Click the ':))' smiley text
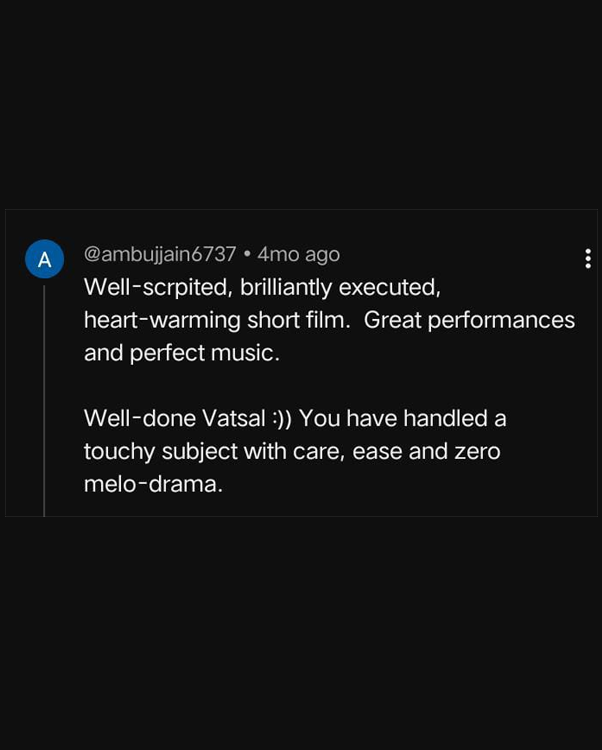Screen dimensions: 602x750 (282, 418)
